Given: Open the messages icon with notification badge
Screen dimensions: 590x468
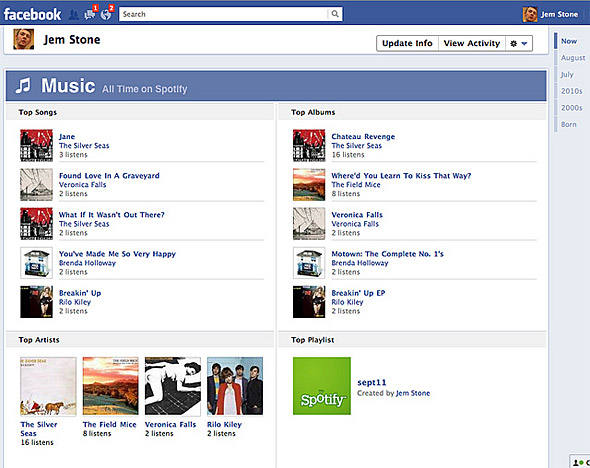Looking at the screenshot, I should pos(90,14).
